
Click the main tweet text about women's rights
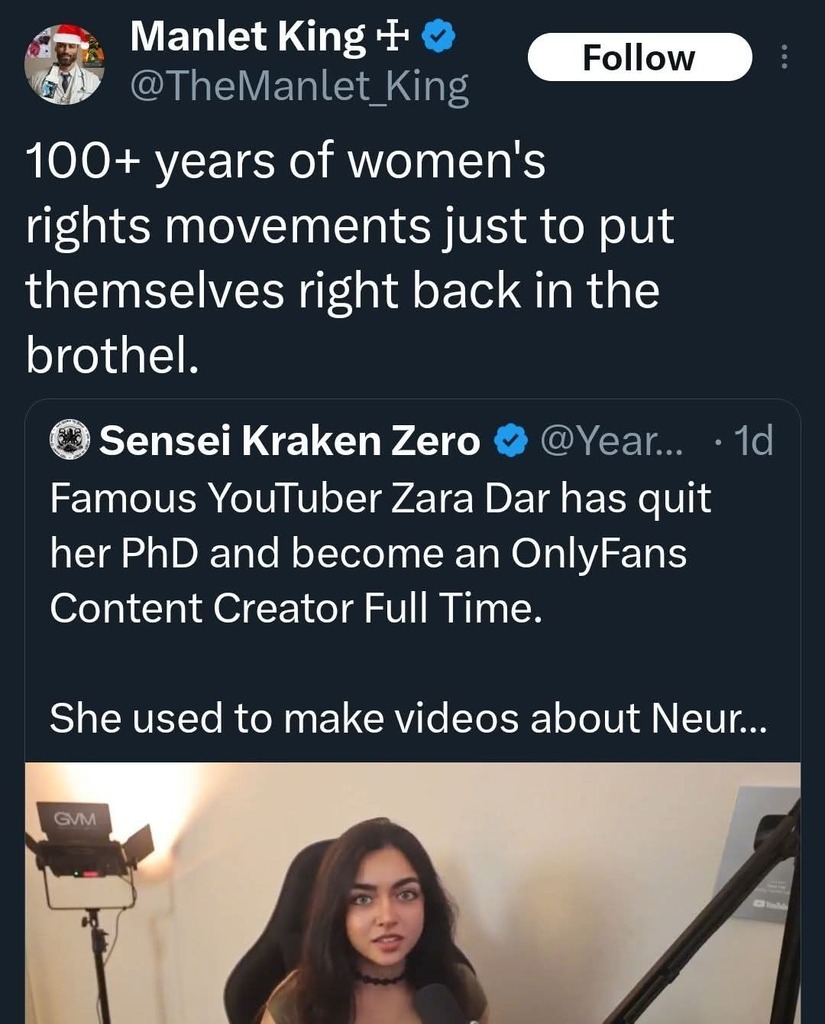(x=350, y=258)
